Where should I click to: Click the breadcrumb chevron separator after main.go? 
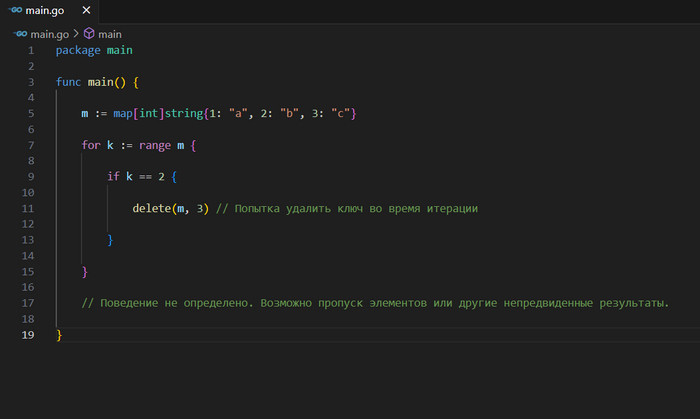tap(75, 33)
